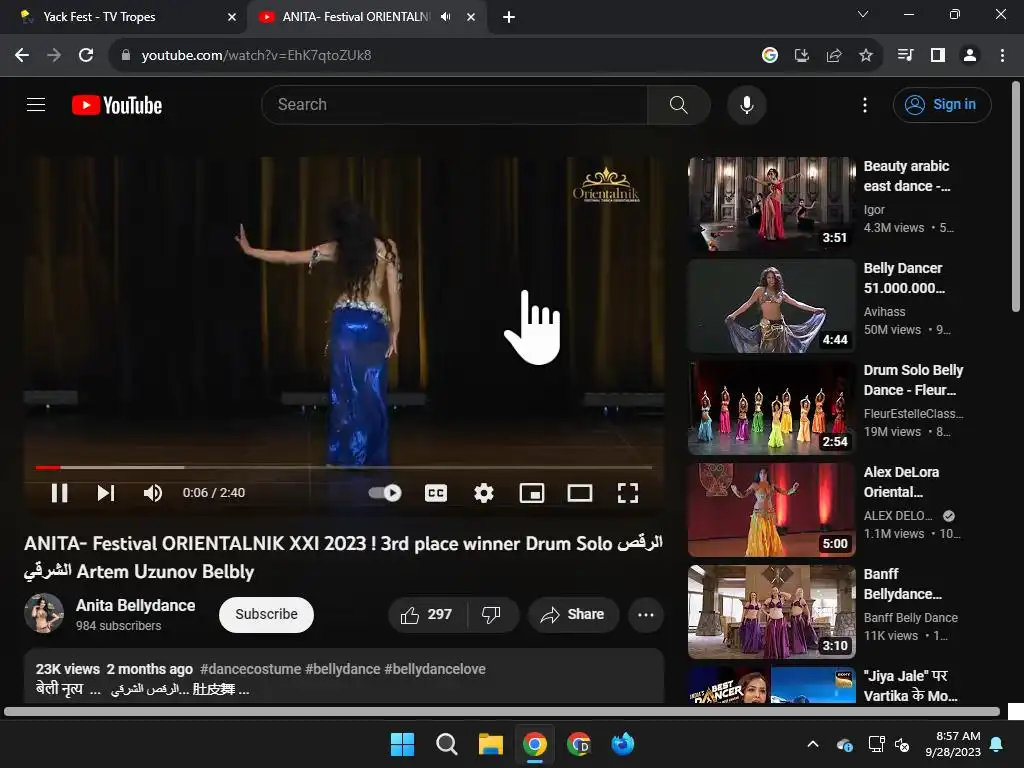Bookmark this page star icon

(865, 56)
